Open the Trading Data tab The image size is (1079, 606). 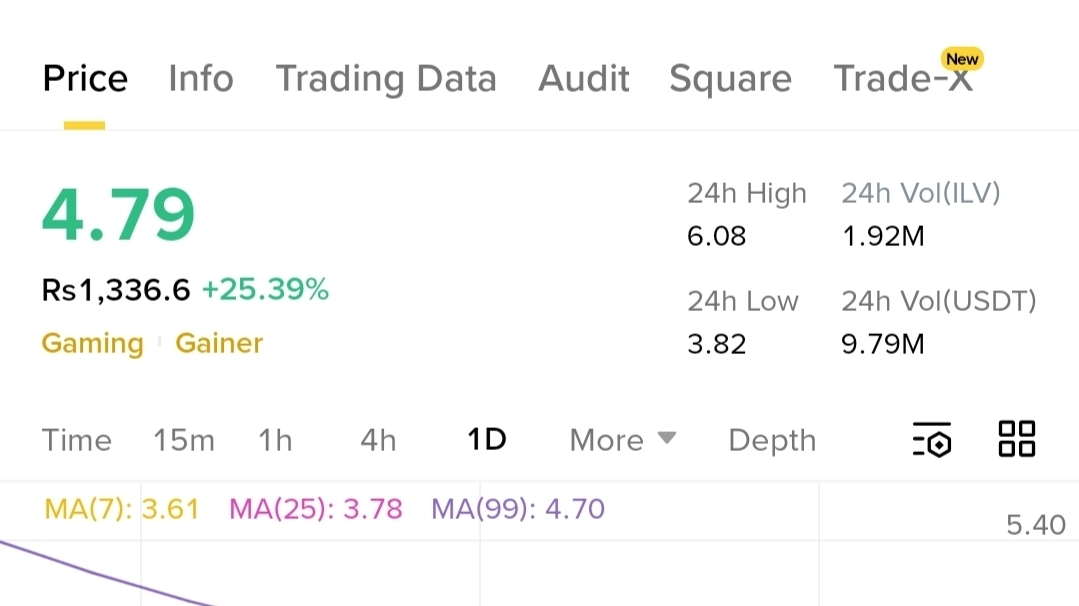(x=386, y=79)
